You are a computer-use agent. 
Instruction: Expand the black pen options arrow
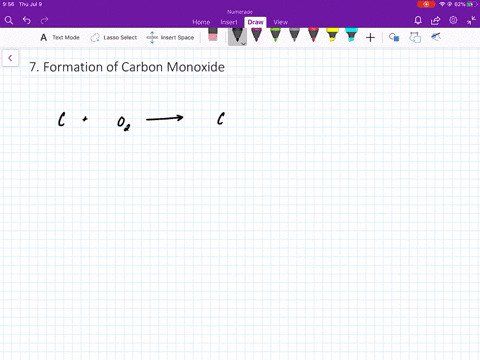244,43
